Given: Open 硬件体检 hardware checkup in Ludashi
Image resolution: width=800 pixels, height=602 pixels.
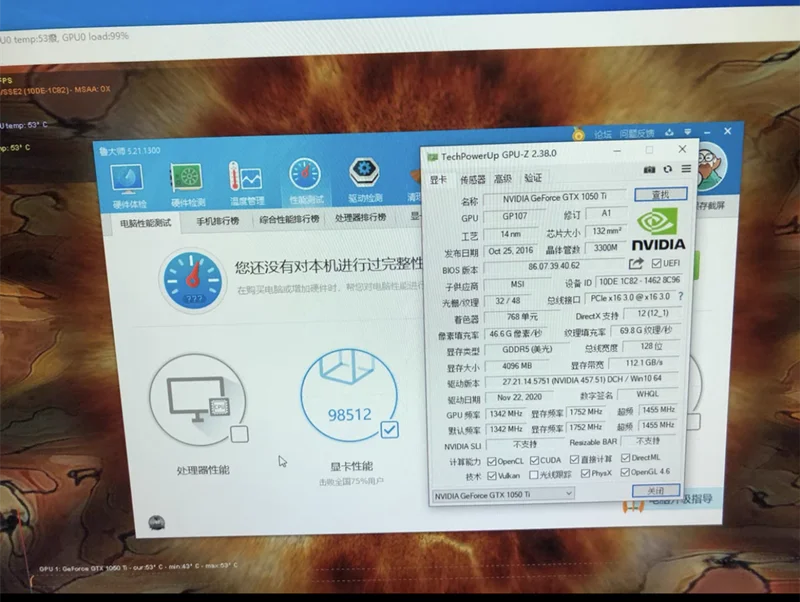Looking at the screenshot, I should tap(127, 186).
